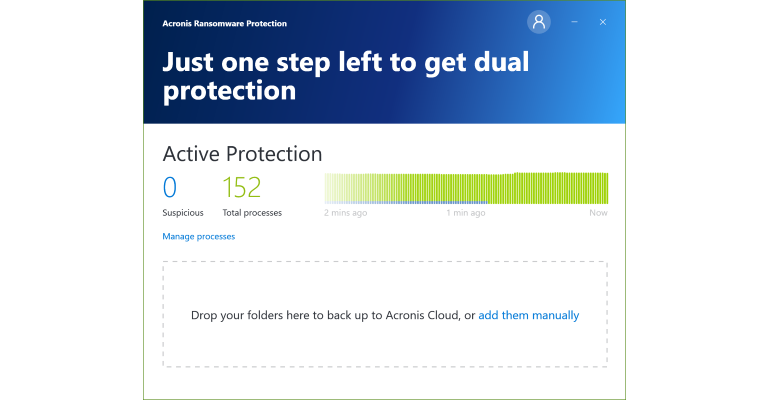Select the Active Protection heading
Viewport: 770px width, 400px height.
(x=242, y=154)
